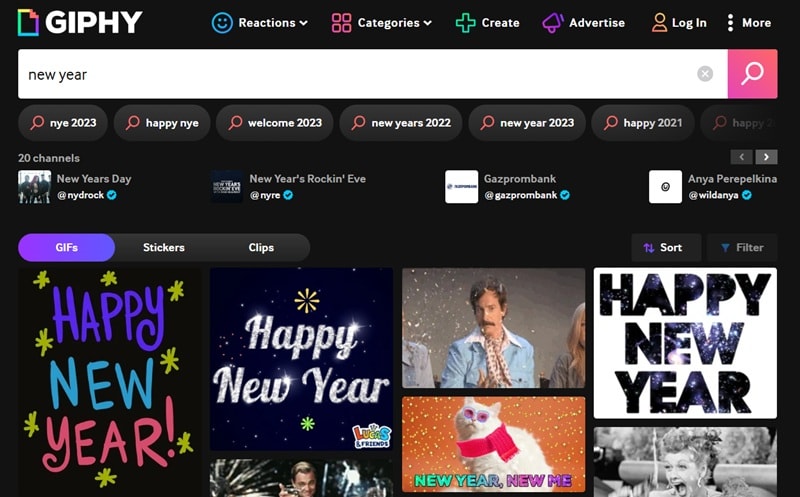The image size is (800, 497).
Task: Open the Categories menu
Action: coord(382,23)
